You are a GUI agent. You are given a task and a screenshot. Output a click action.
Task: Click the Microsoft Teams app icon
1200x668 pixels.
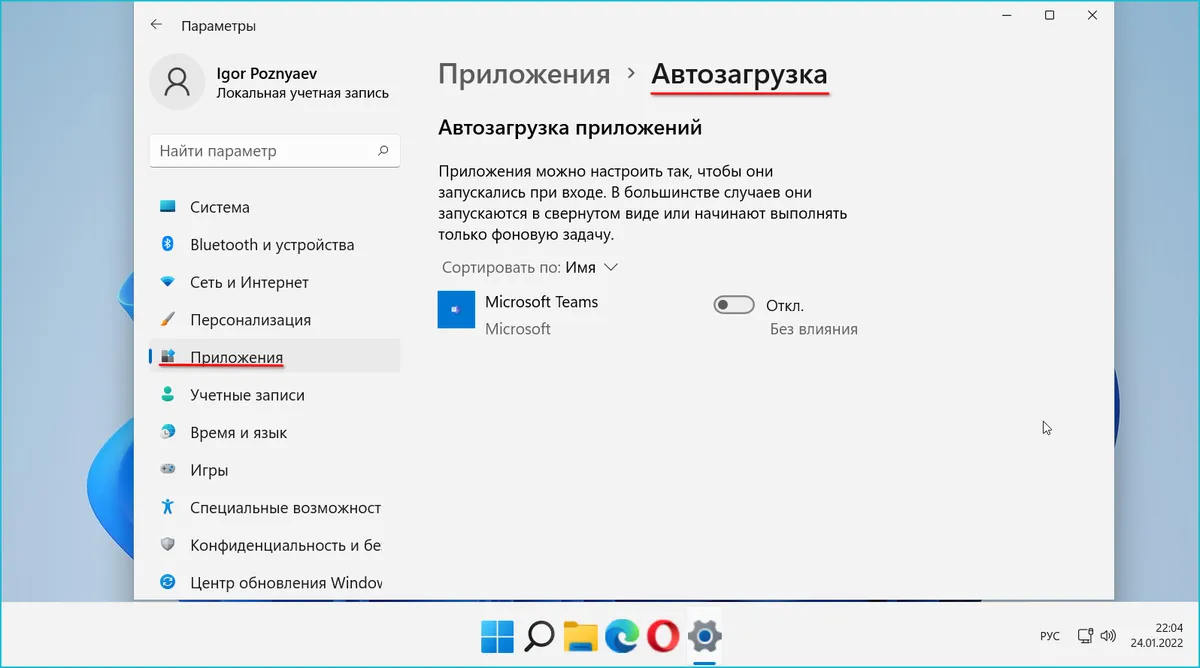pyautogui.click(x=456, y=310)
